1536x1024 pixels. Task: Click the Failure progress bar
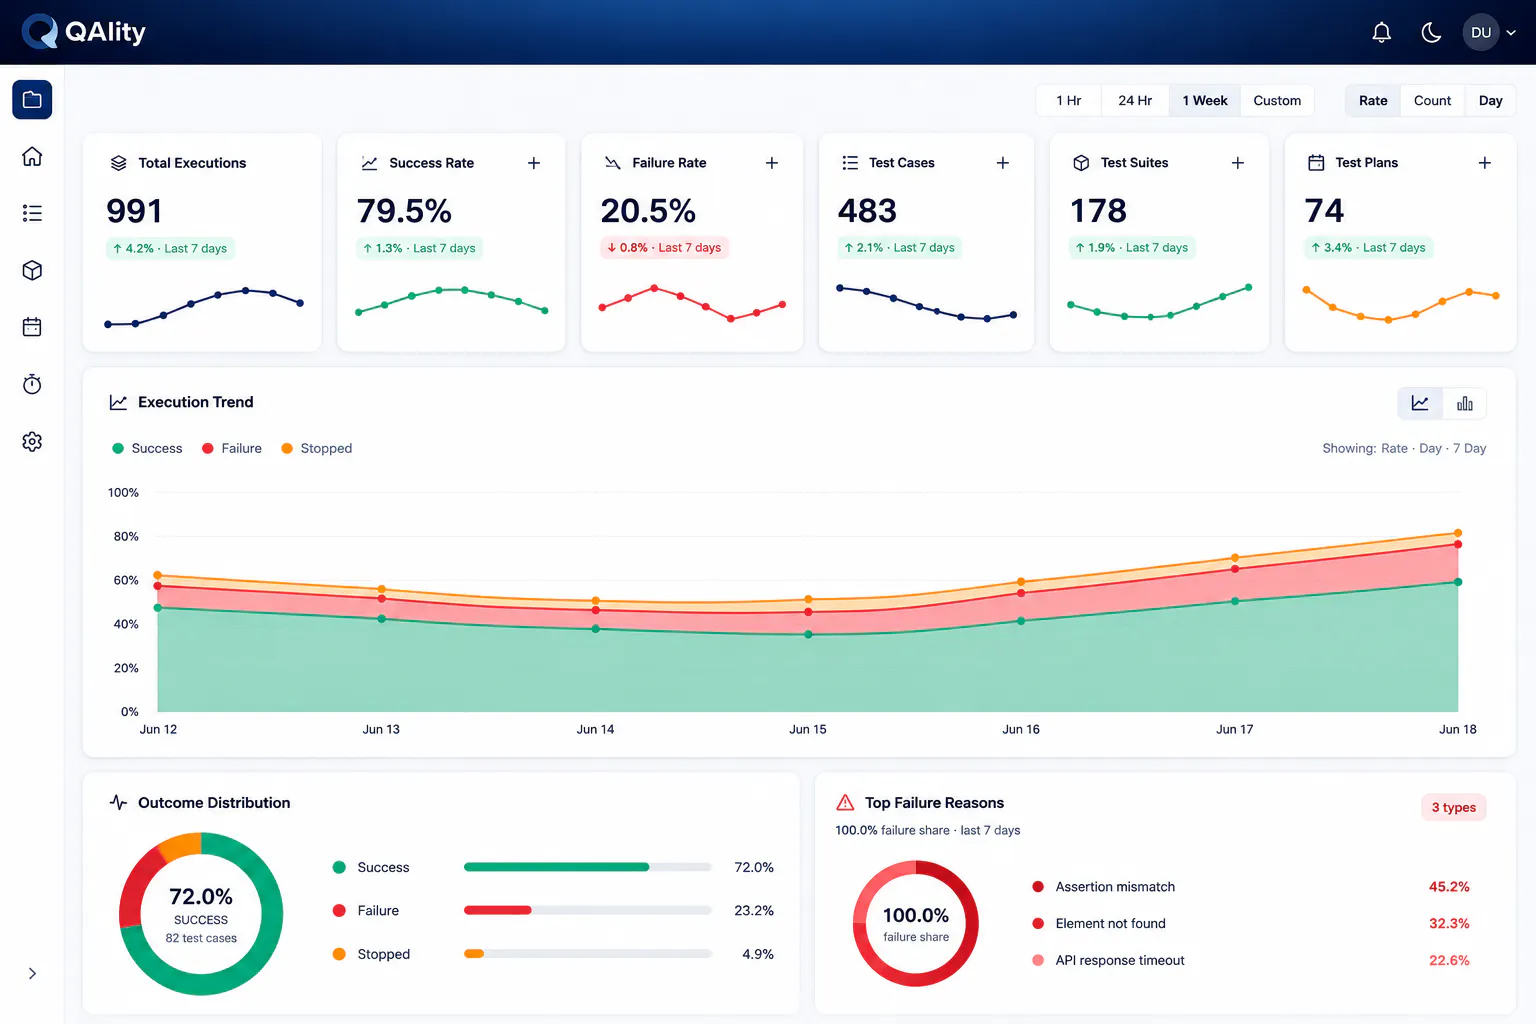click(x=588, y=910)
